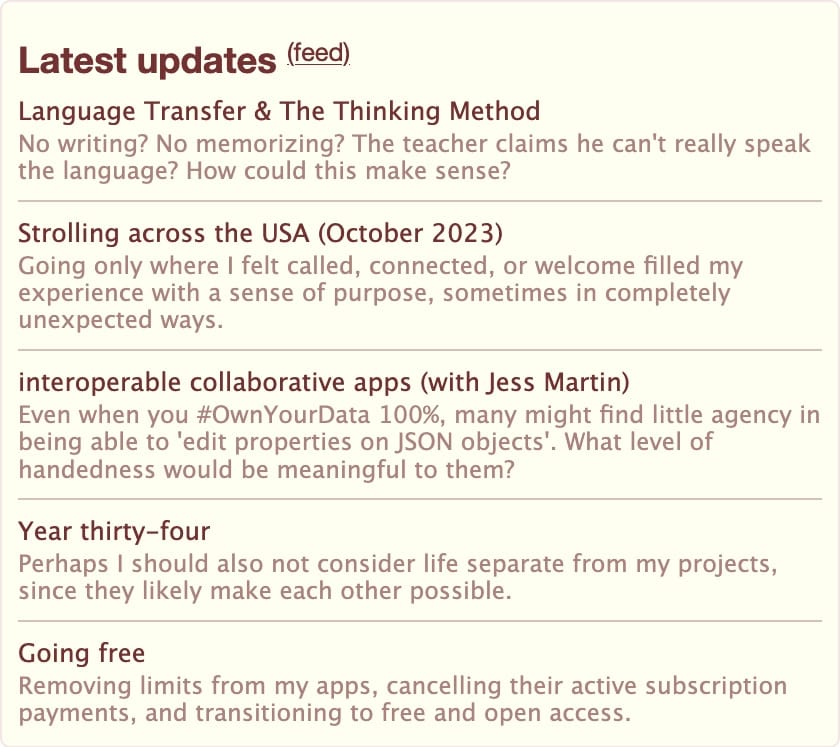Viewport: 840px width, 747px height.
Task: Click the summary starting "Removing limits from my apps"
Action: point(403,700)
